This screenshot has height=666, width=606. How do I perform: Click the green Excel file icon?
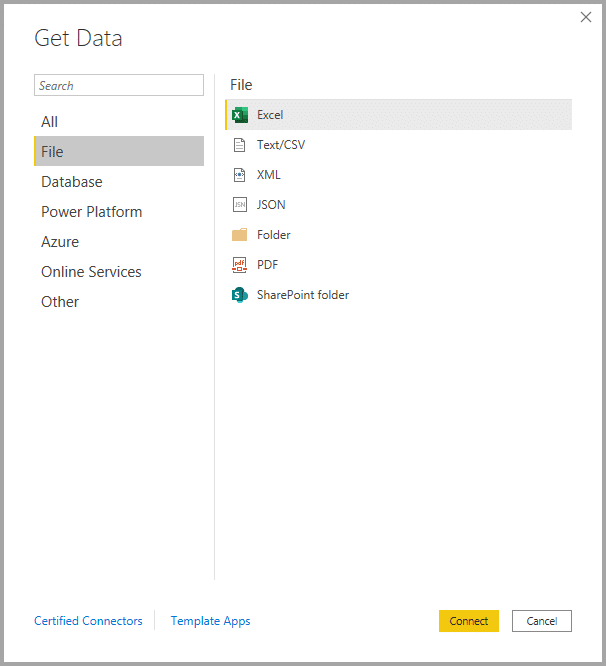[x=240, y=115]
